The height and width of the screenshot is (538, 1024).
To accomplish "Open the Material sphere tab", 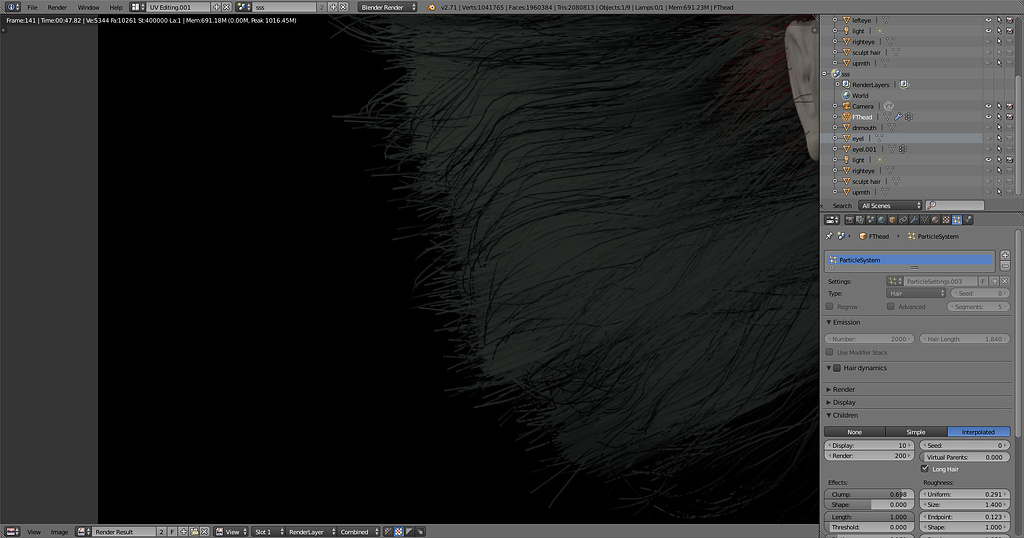I will (x=935, y=219).
